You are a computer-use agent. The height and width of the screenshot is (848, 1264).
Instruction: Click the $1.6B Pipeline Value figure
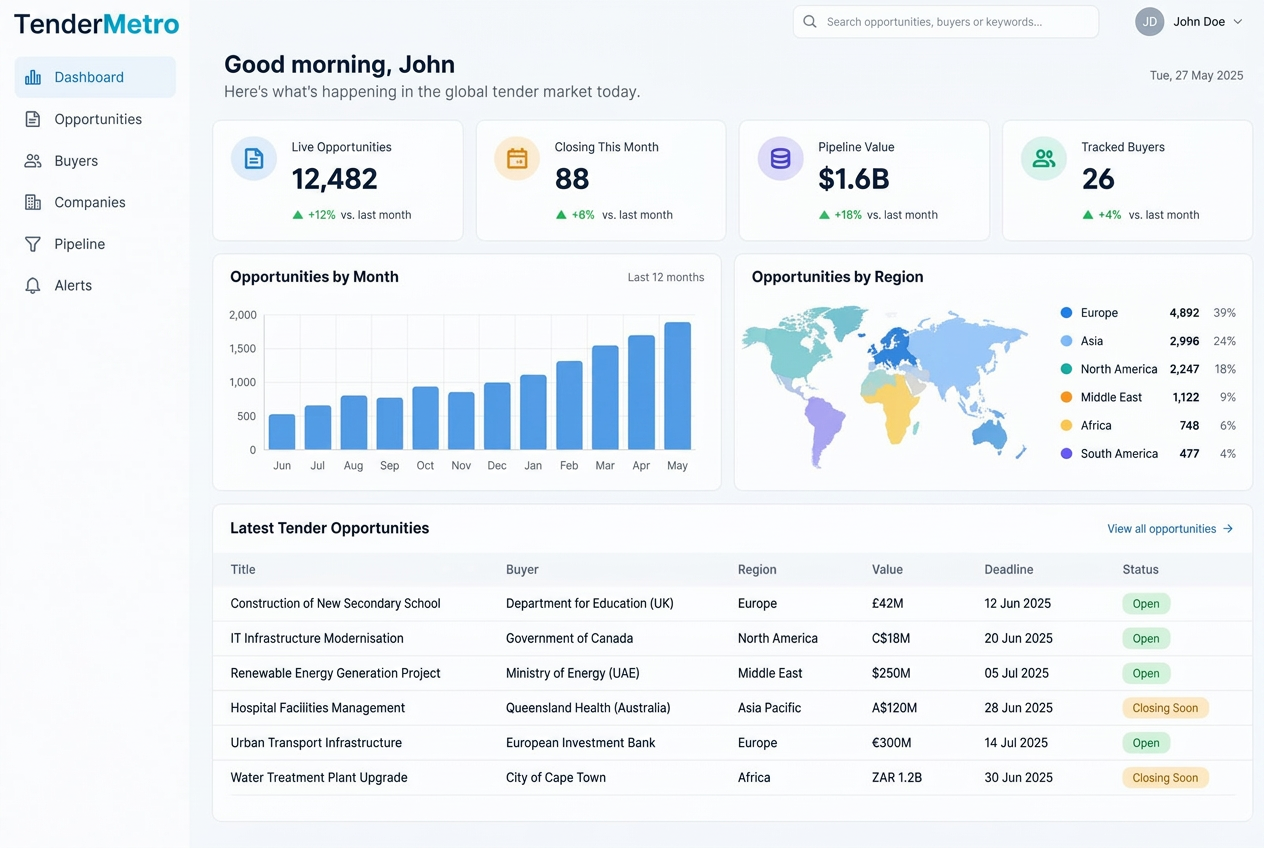[854, 179]
